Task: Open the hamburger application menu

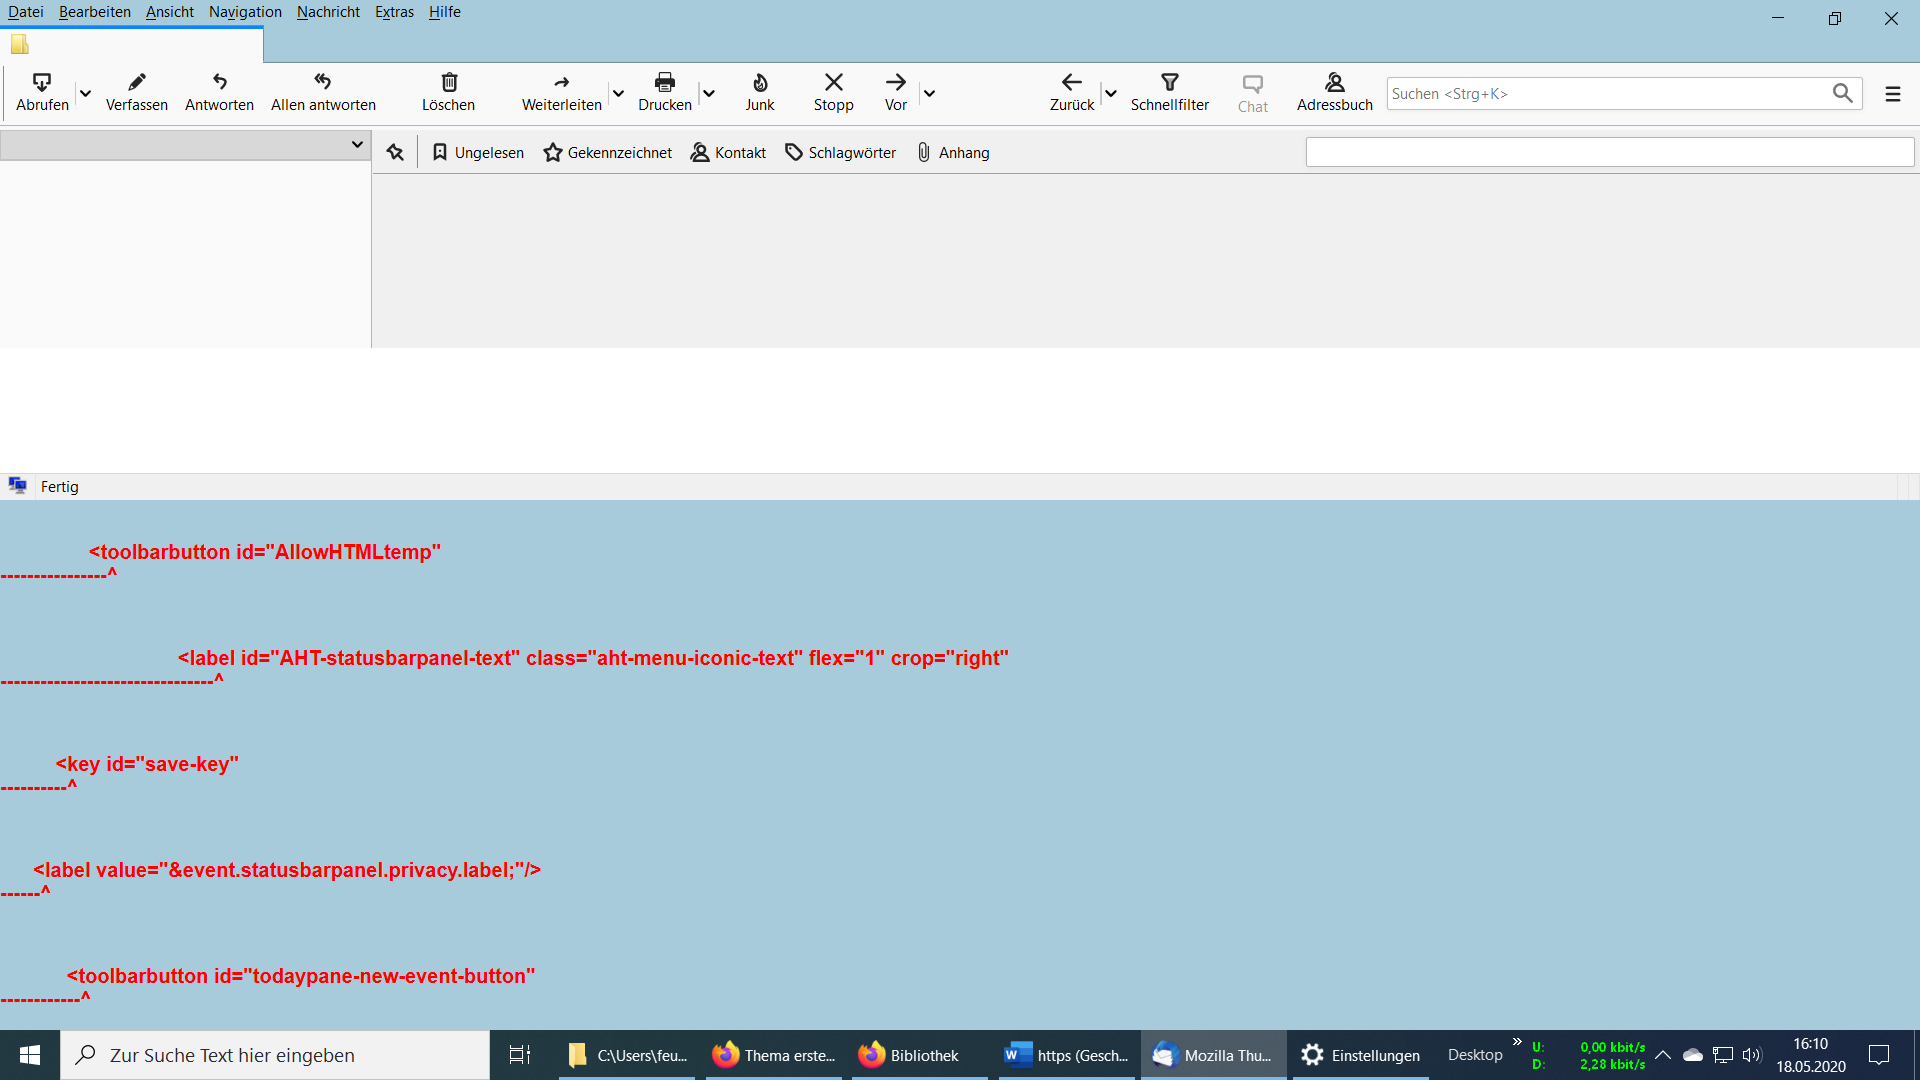Action: (x=1892, y=94)
